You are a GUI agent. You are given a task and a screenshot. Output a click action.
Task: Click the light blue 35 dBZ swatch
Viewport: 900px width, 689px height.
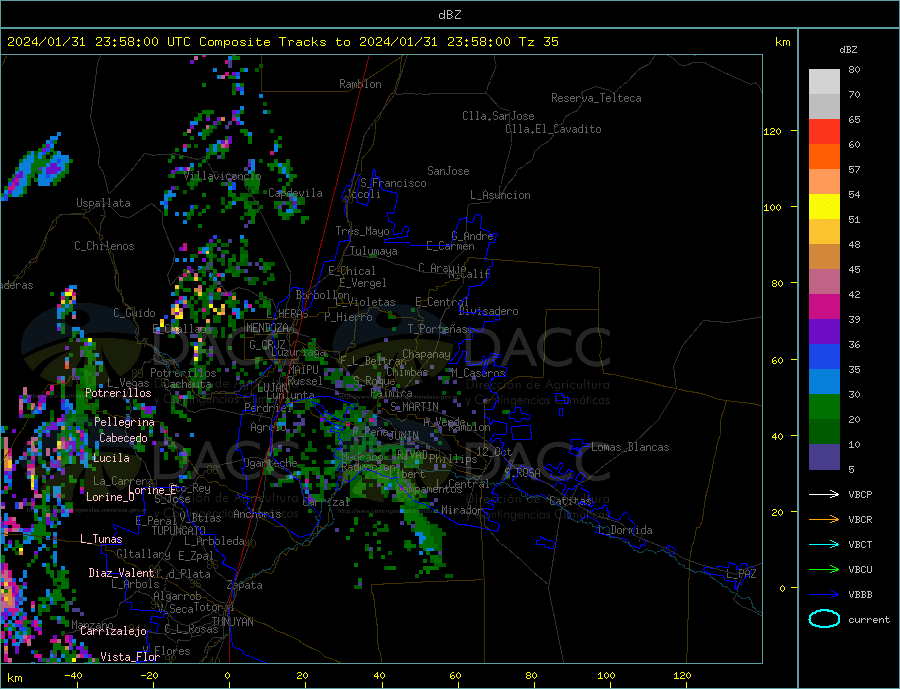click(x=824, y=381)
